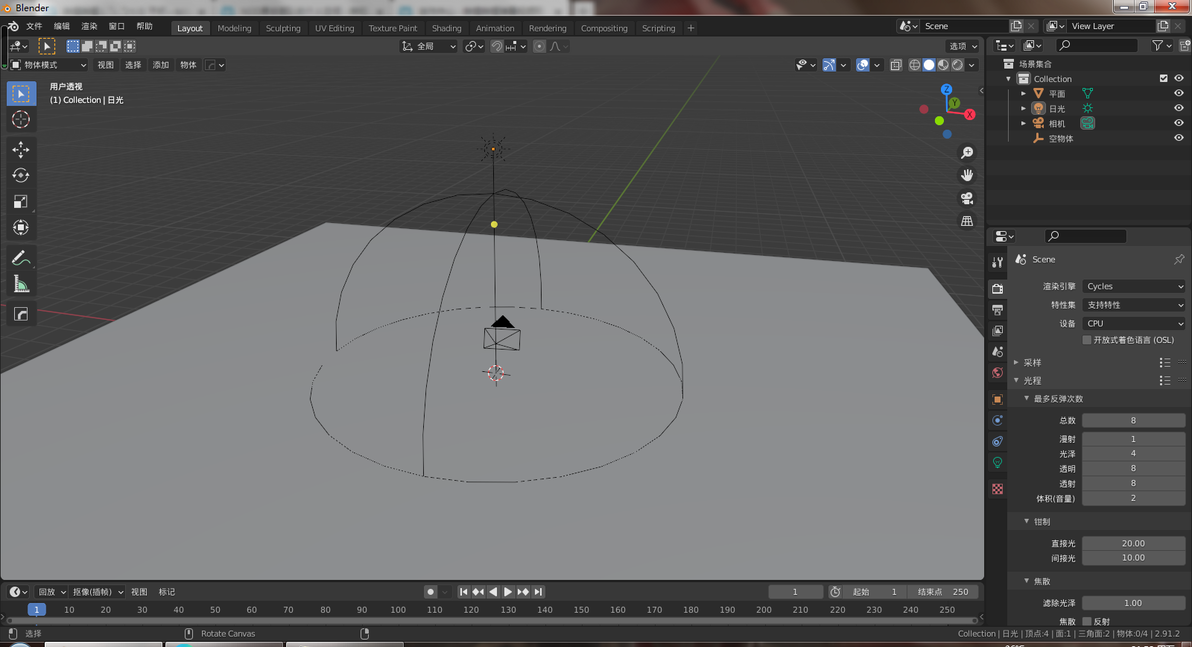
Task: Open the 渲染引擎 Cycles dropdown
Action: 1133,287
